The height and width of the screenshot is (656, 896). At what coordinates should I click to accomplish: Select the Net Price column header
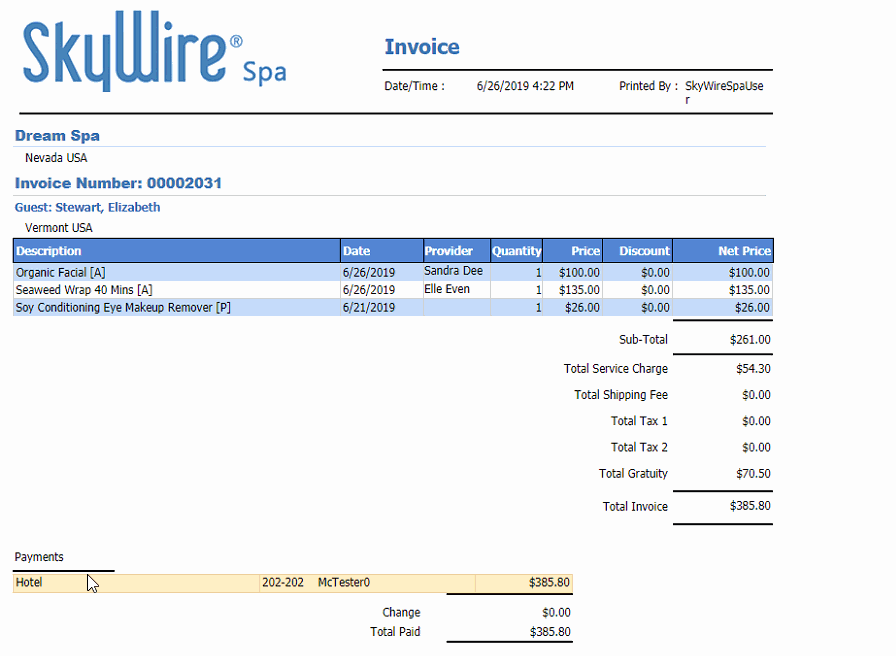pyautogui.click(x=744, y=251)
